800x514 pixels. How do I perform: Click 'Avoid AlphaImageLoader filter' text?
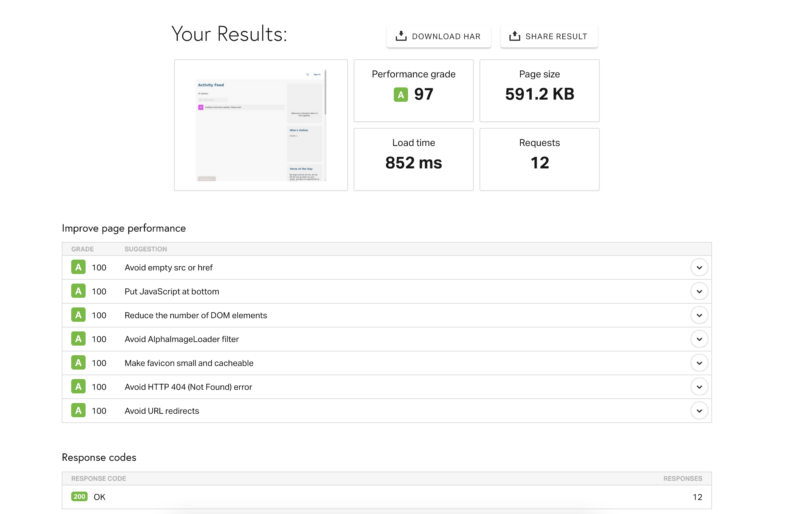(x=182, y=339)
